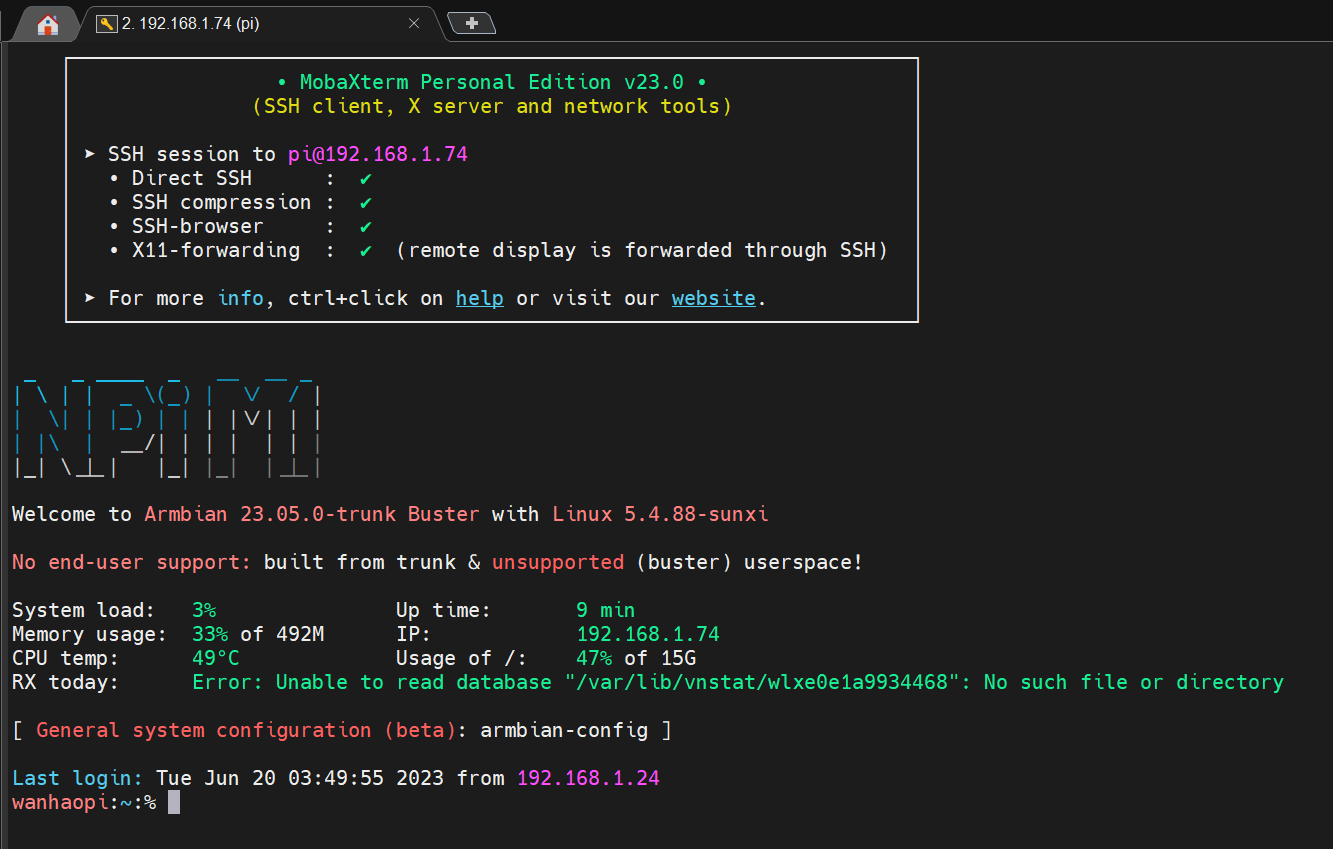Click the CPU temp value 49°C
Image resolution: width=1333 pixels, height=849 pixels.
click(216, 658)
